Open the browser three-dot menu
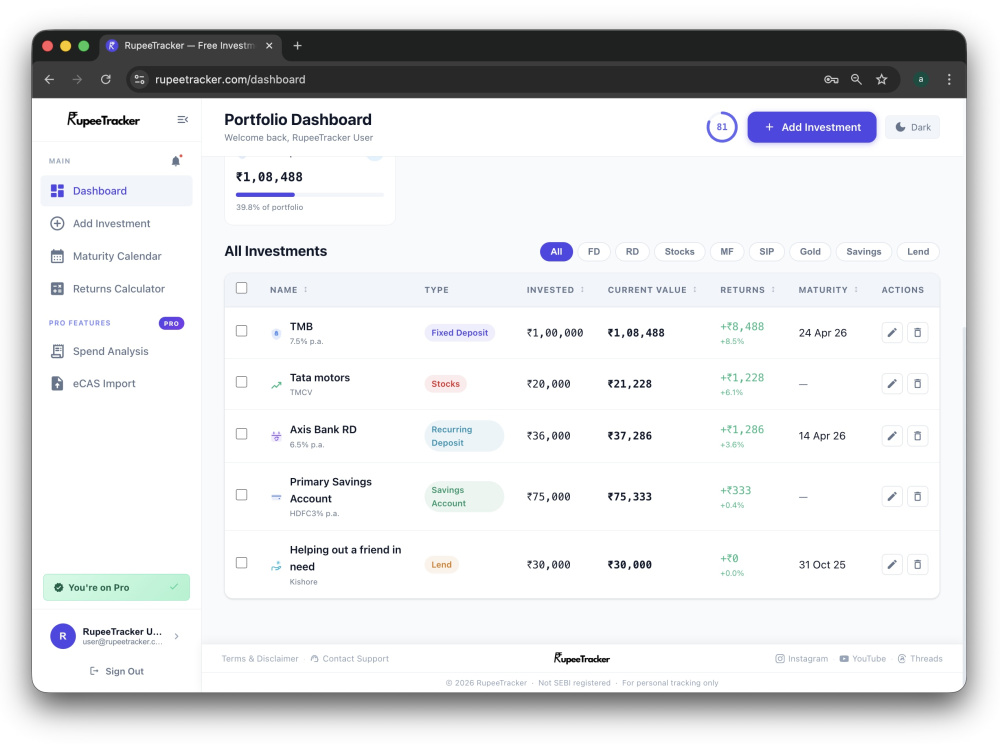The width and height of the screenshot is (1000, 750). pos(949,79)
